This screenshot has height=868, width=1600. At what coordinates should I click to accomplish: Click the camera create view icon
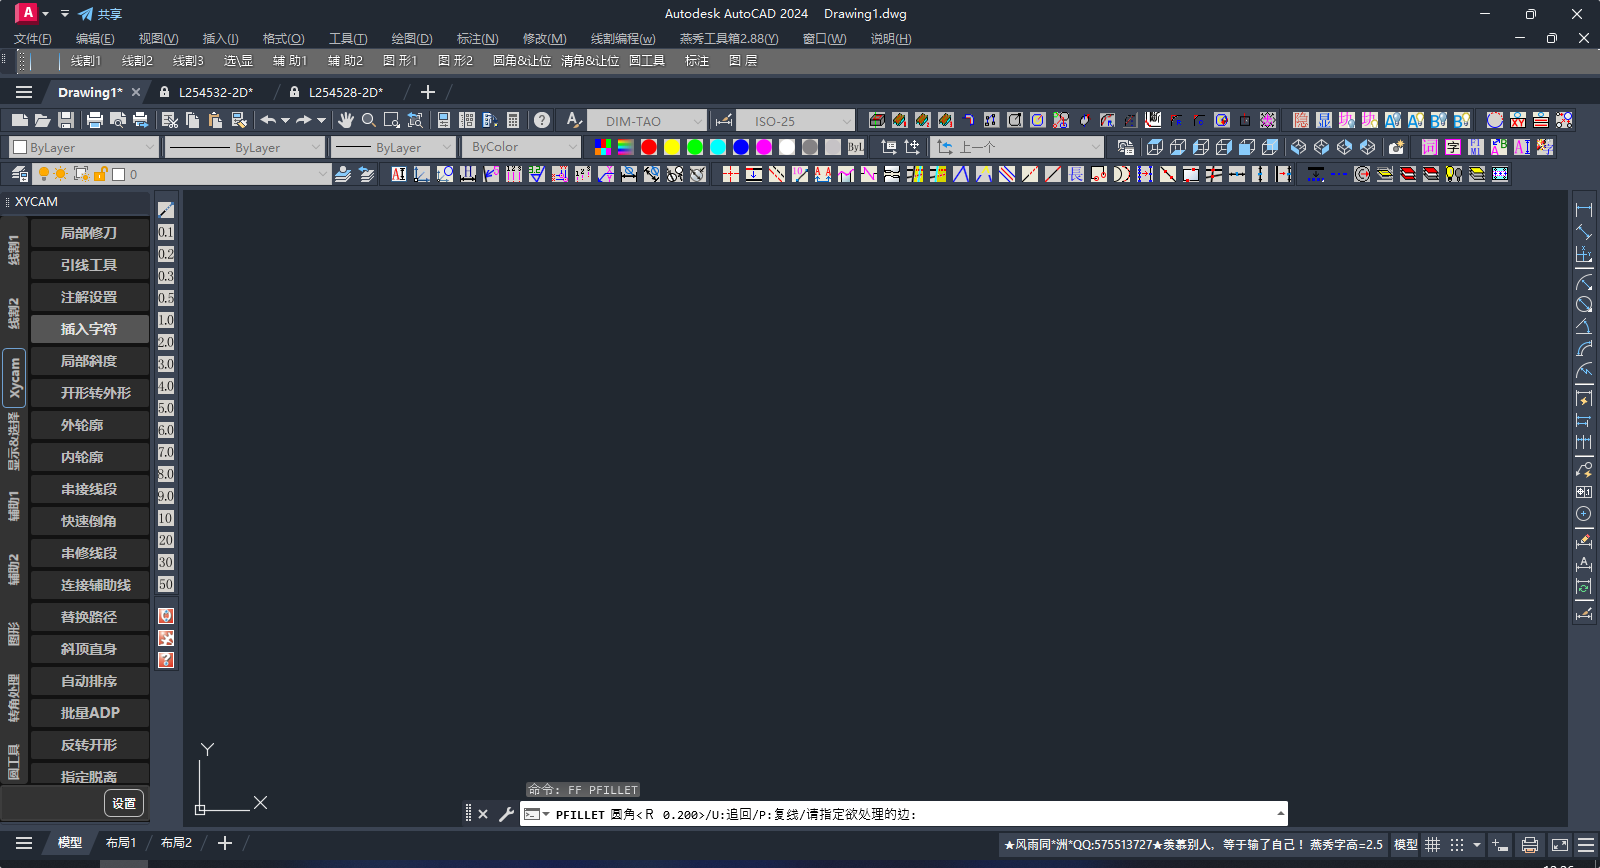1397,147
